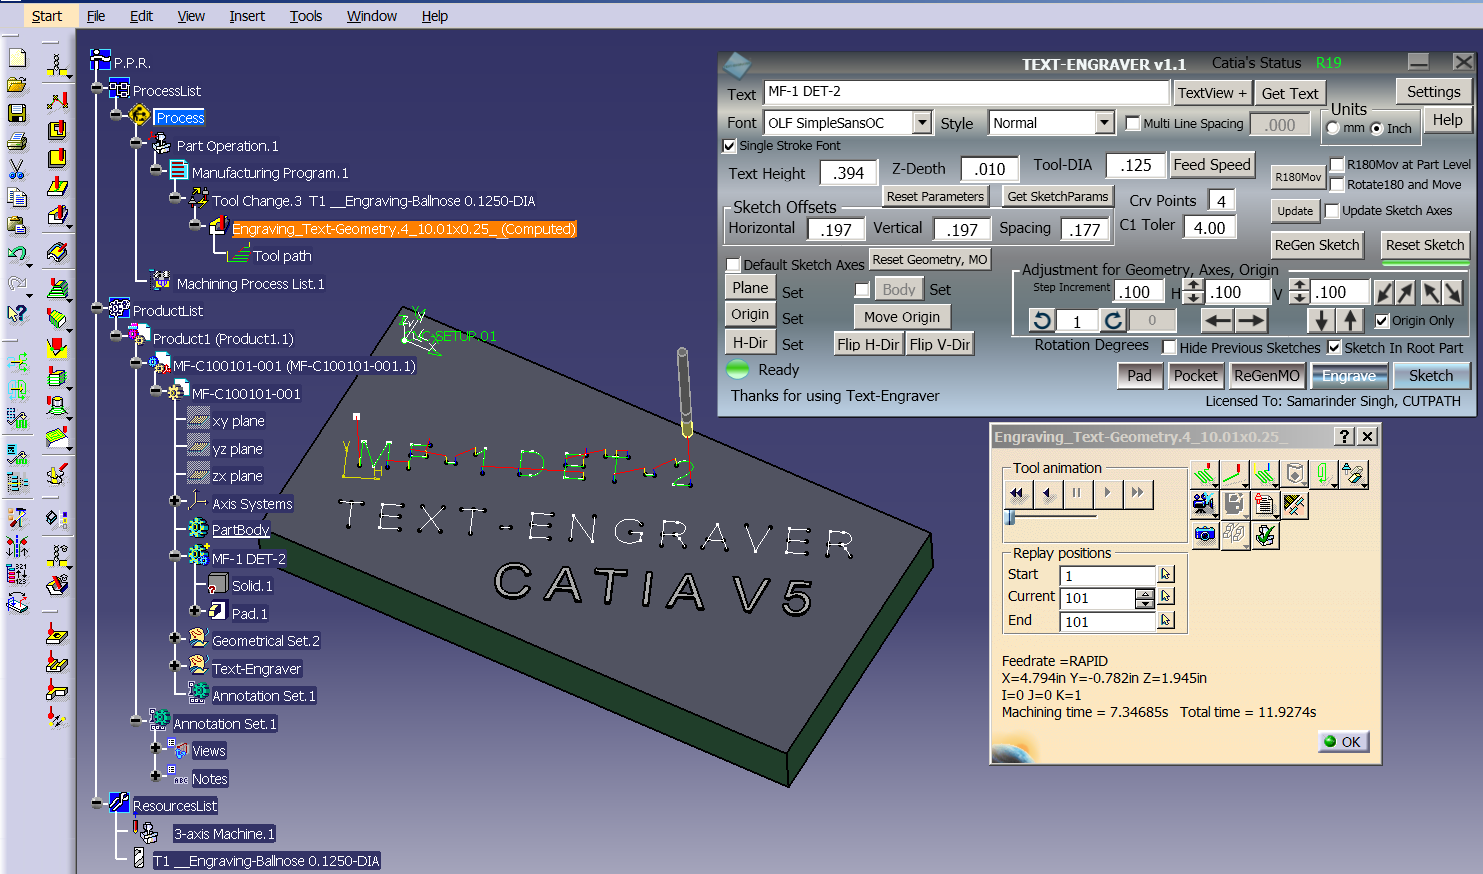Click OK in the replay dialog
The height and width of the screenshot is (874, 1483).
1343,742
